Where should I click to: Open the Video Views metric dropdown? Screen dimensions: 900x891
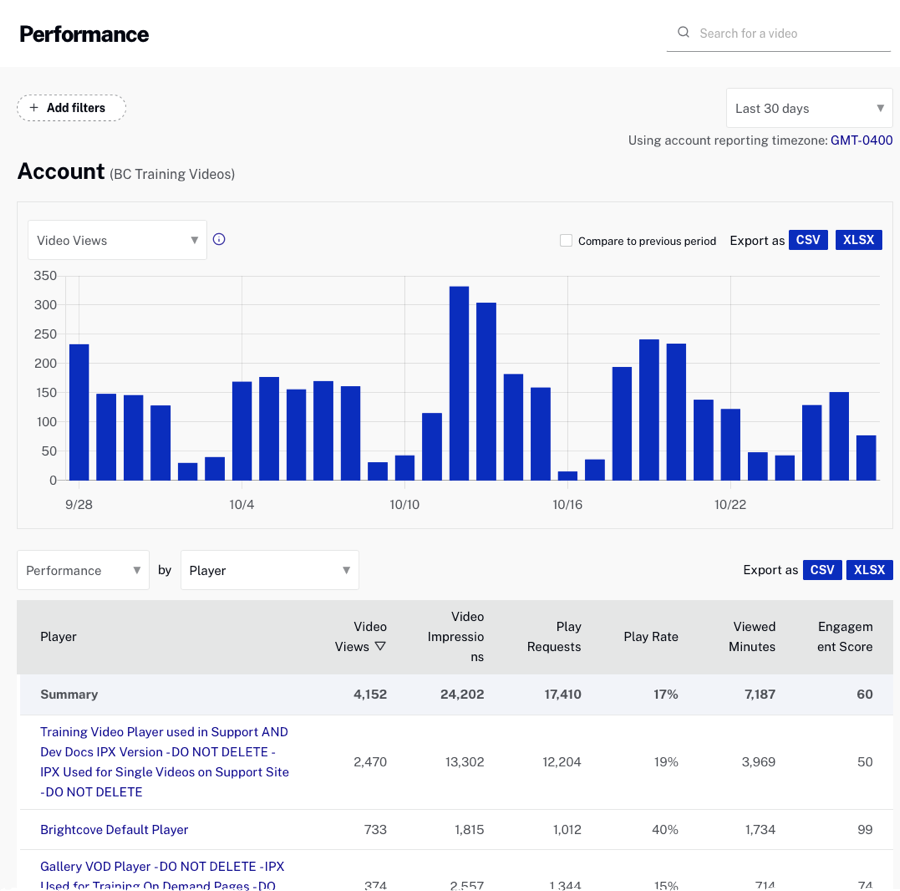point(116,240)
